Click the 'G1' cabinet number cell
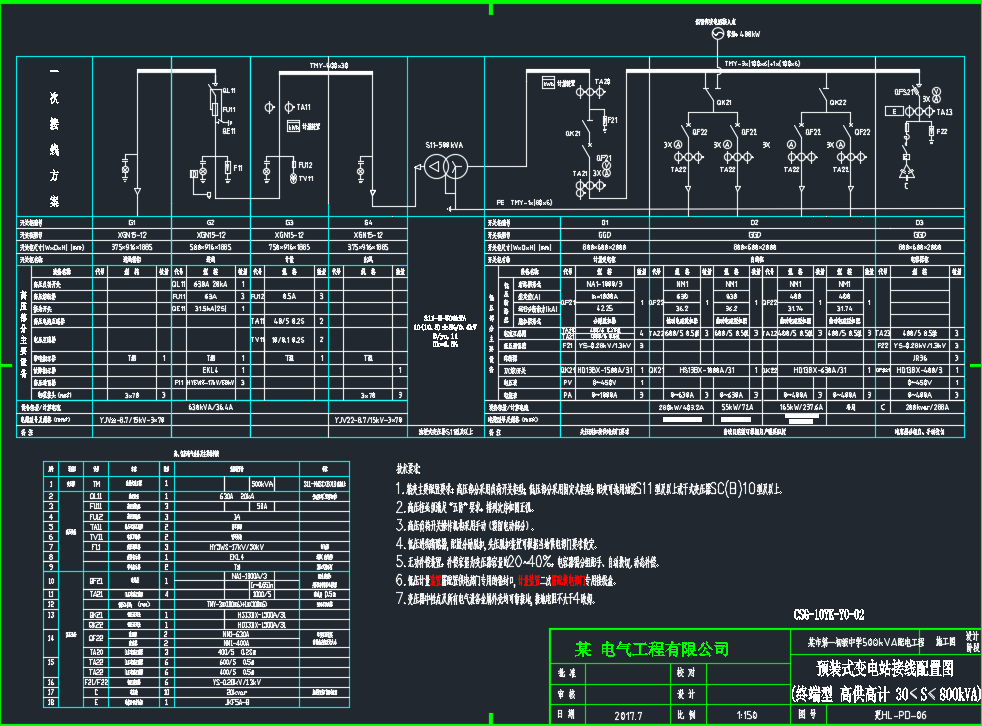The height and width of the screenshot is (726, 982). [x=132, y=222]
